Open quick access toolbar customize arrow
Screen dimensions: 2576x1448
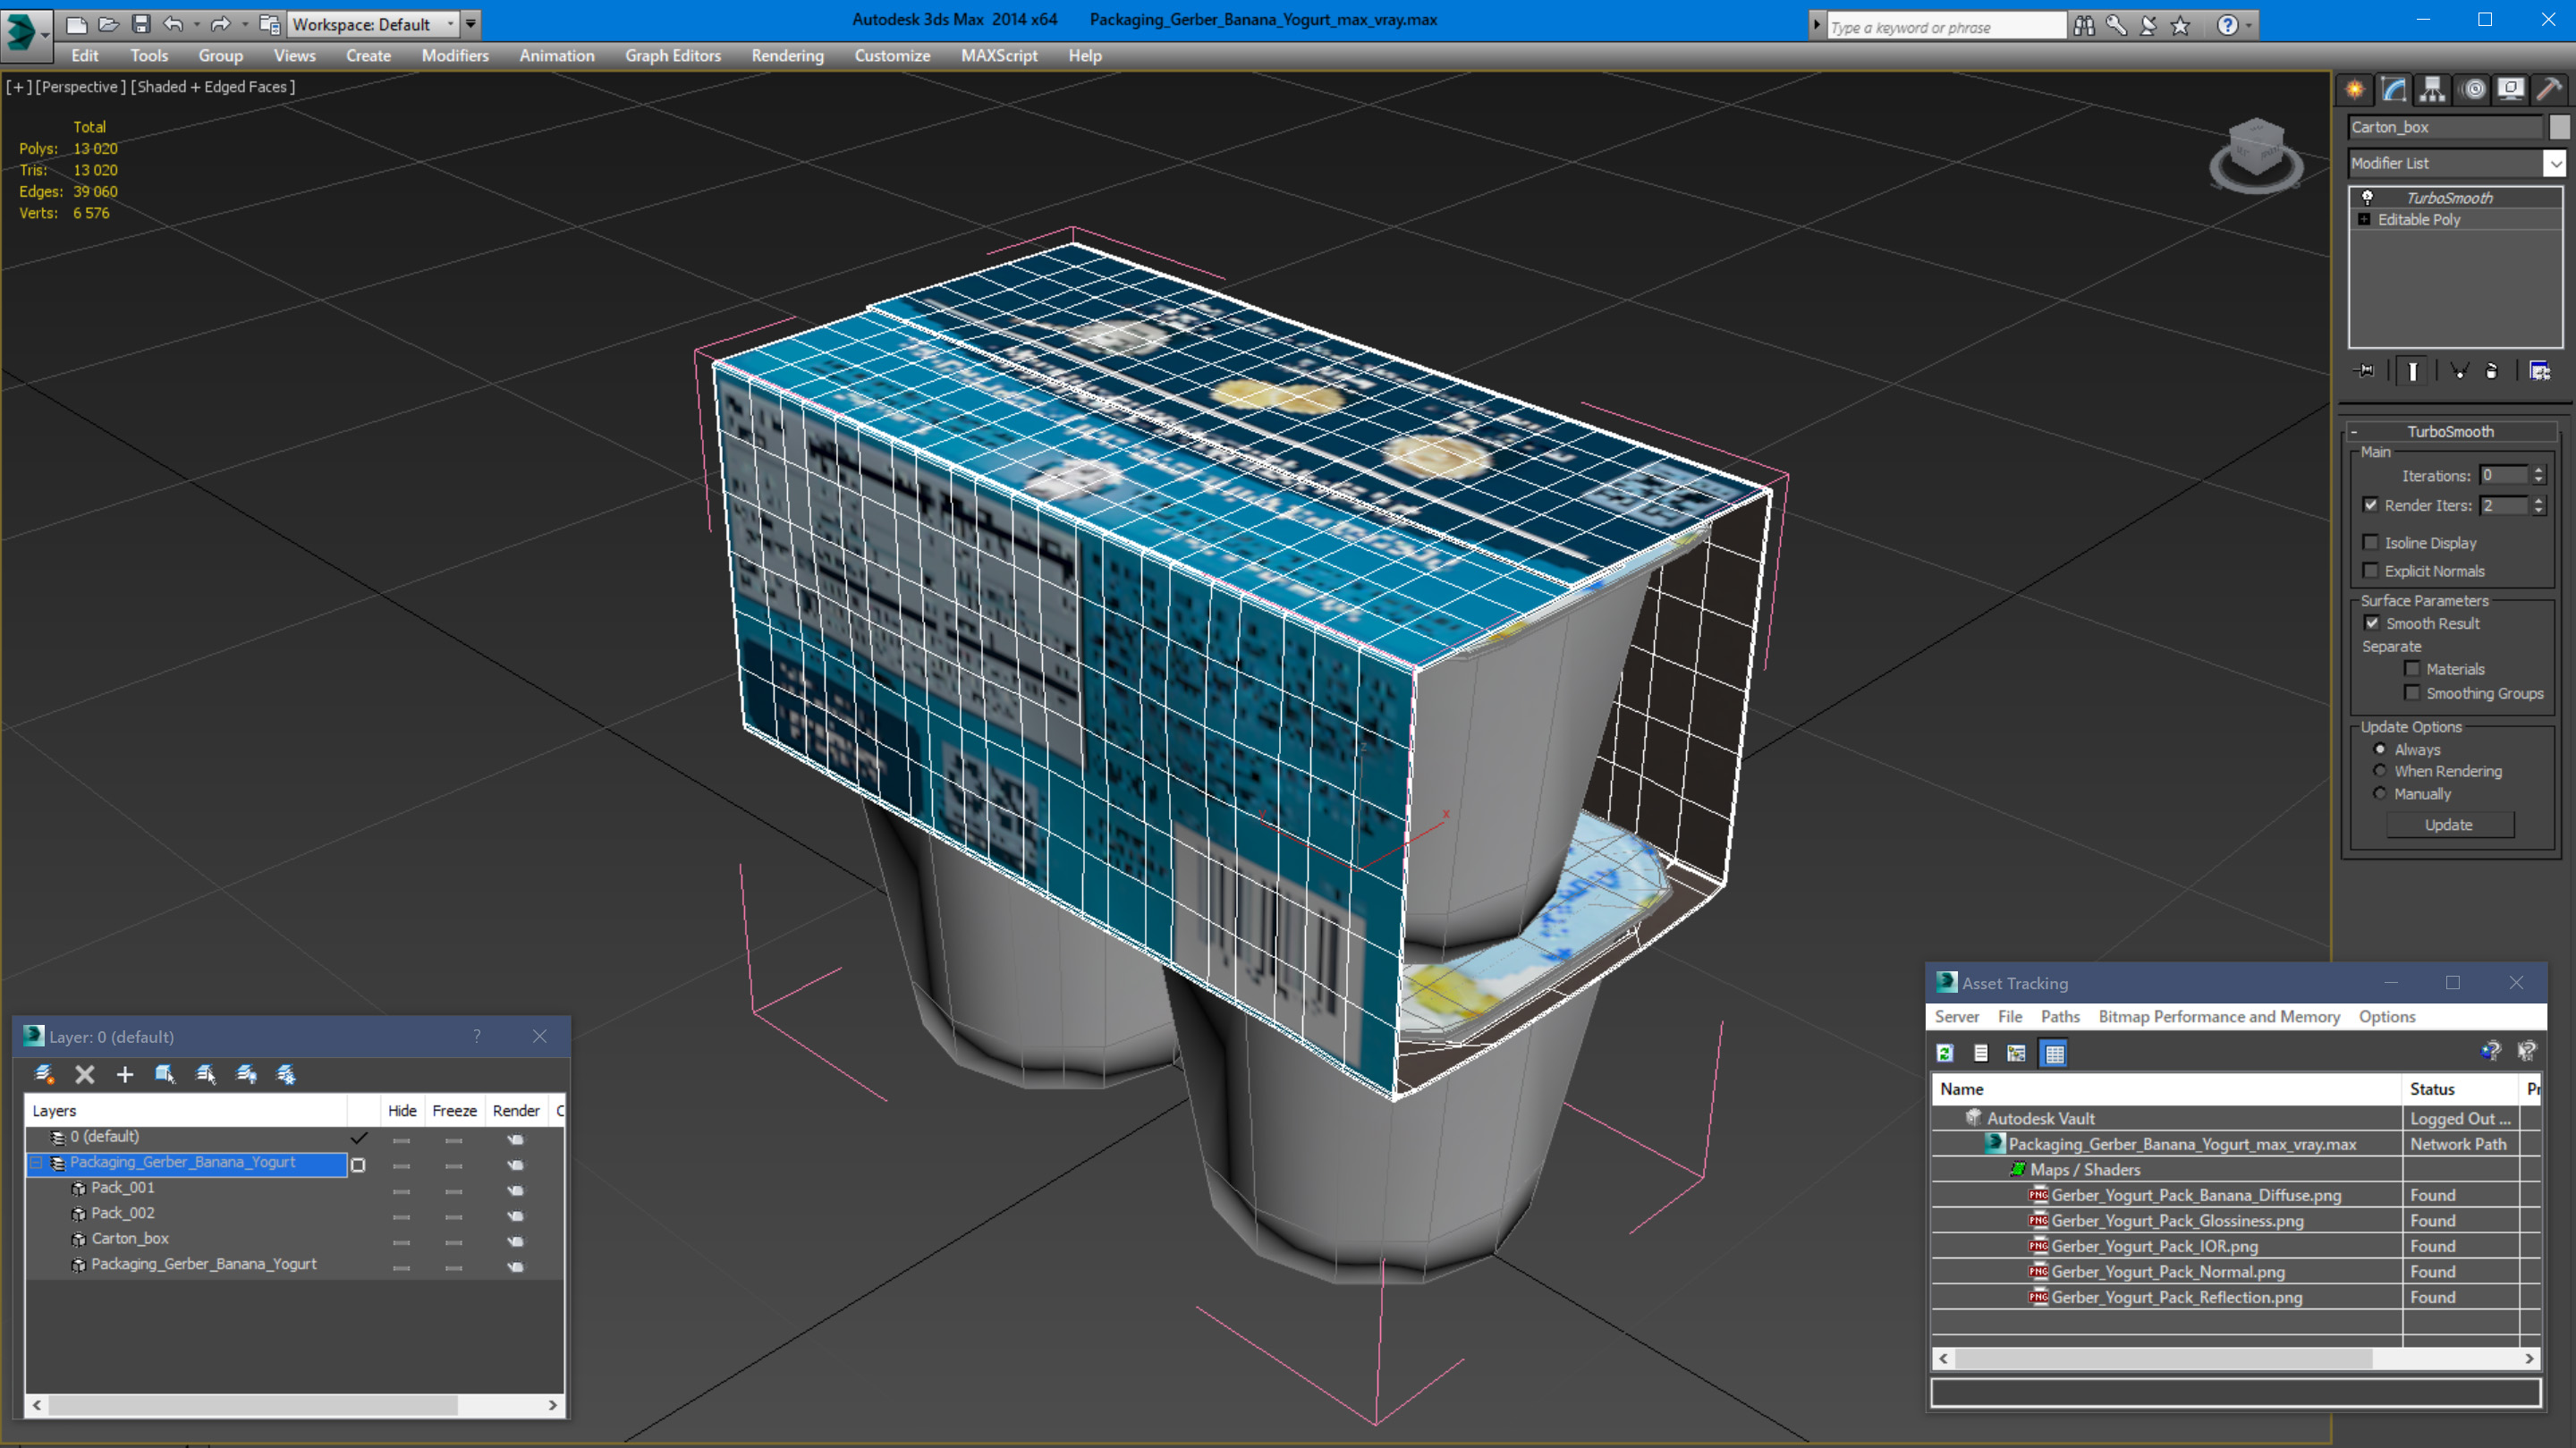[x=470, y=24]
